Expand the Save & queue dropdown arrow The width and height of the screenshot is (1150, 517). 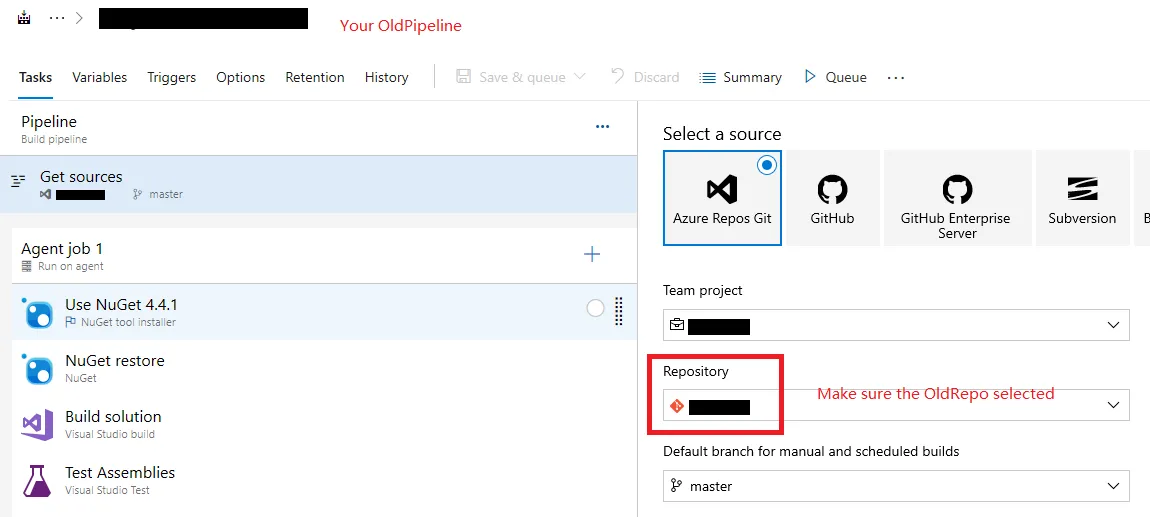click(579, 76)
